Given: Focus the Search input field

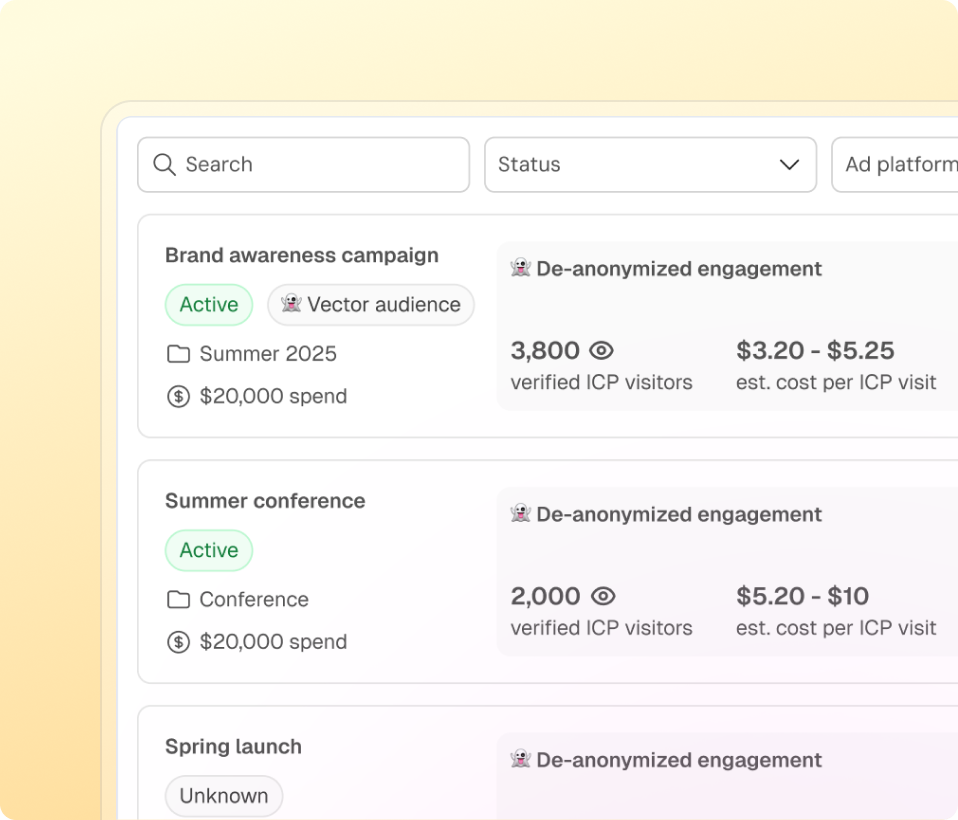Looking at the screenshot, I should [304, 164].
